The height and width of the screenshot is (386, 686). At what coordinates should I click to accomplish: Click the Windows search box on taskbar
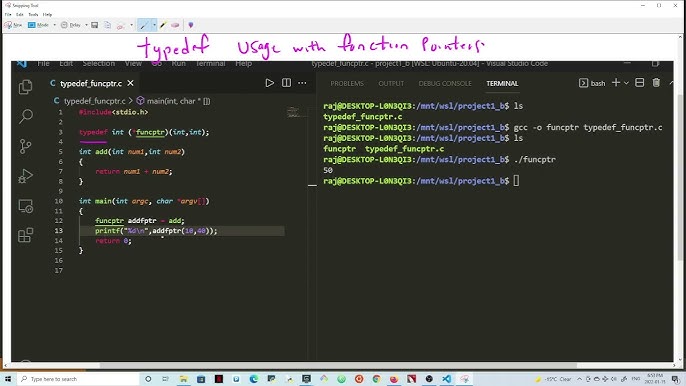[79, 379]
